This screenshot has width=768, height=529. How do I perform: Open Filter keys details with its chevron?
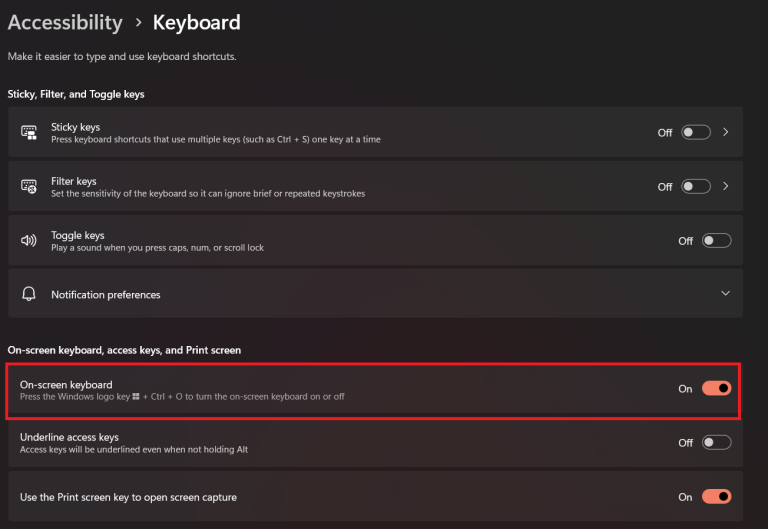725,186
